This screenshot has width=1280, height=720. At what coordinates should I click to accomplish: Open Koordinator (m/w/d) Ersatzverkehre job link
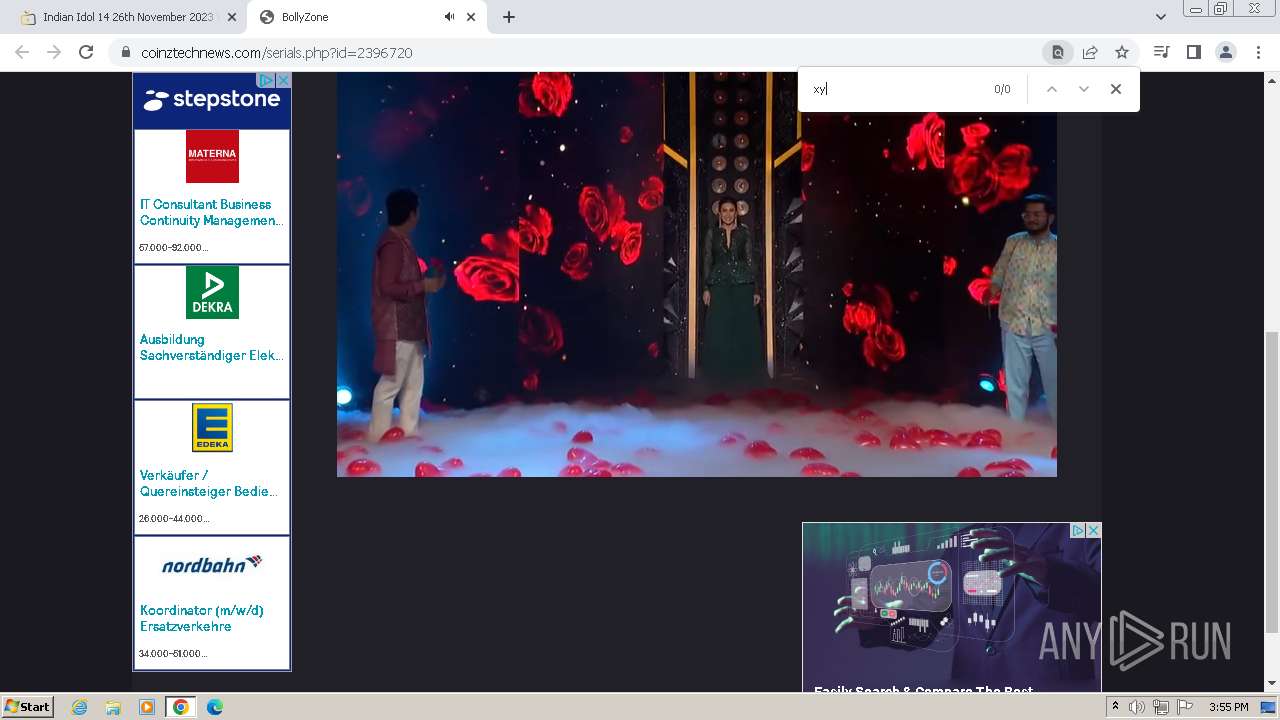202,618
